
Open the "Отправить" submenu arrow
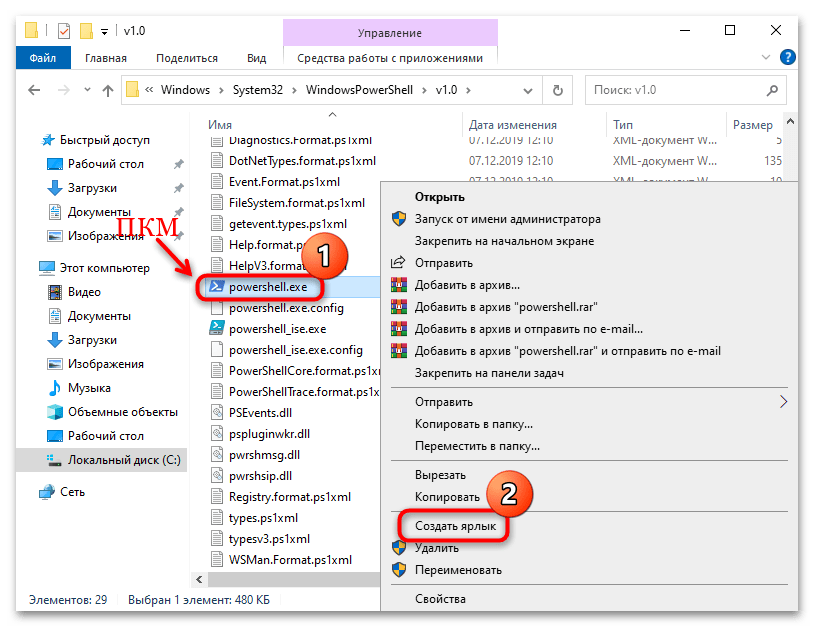(x=782, y=403)
